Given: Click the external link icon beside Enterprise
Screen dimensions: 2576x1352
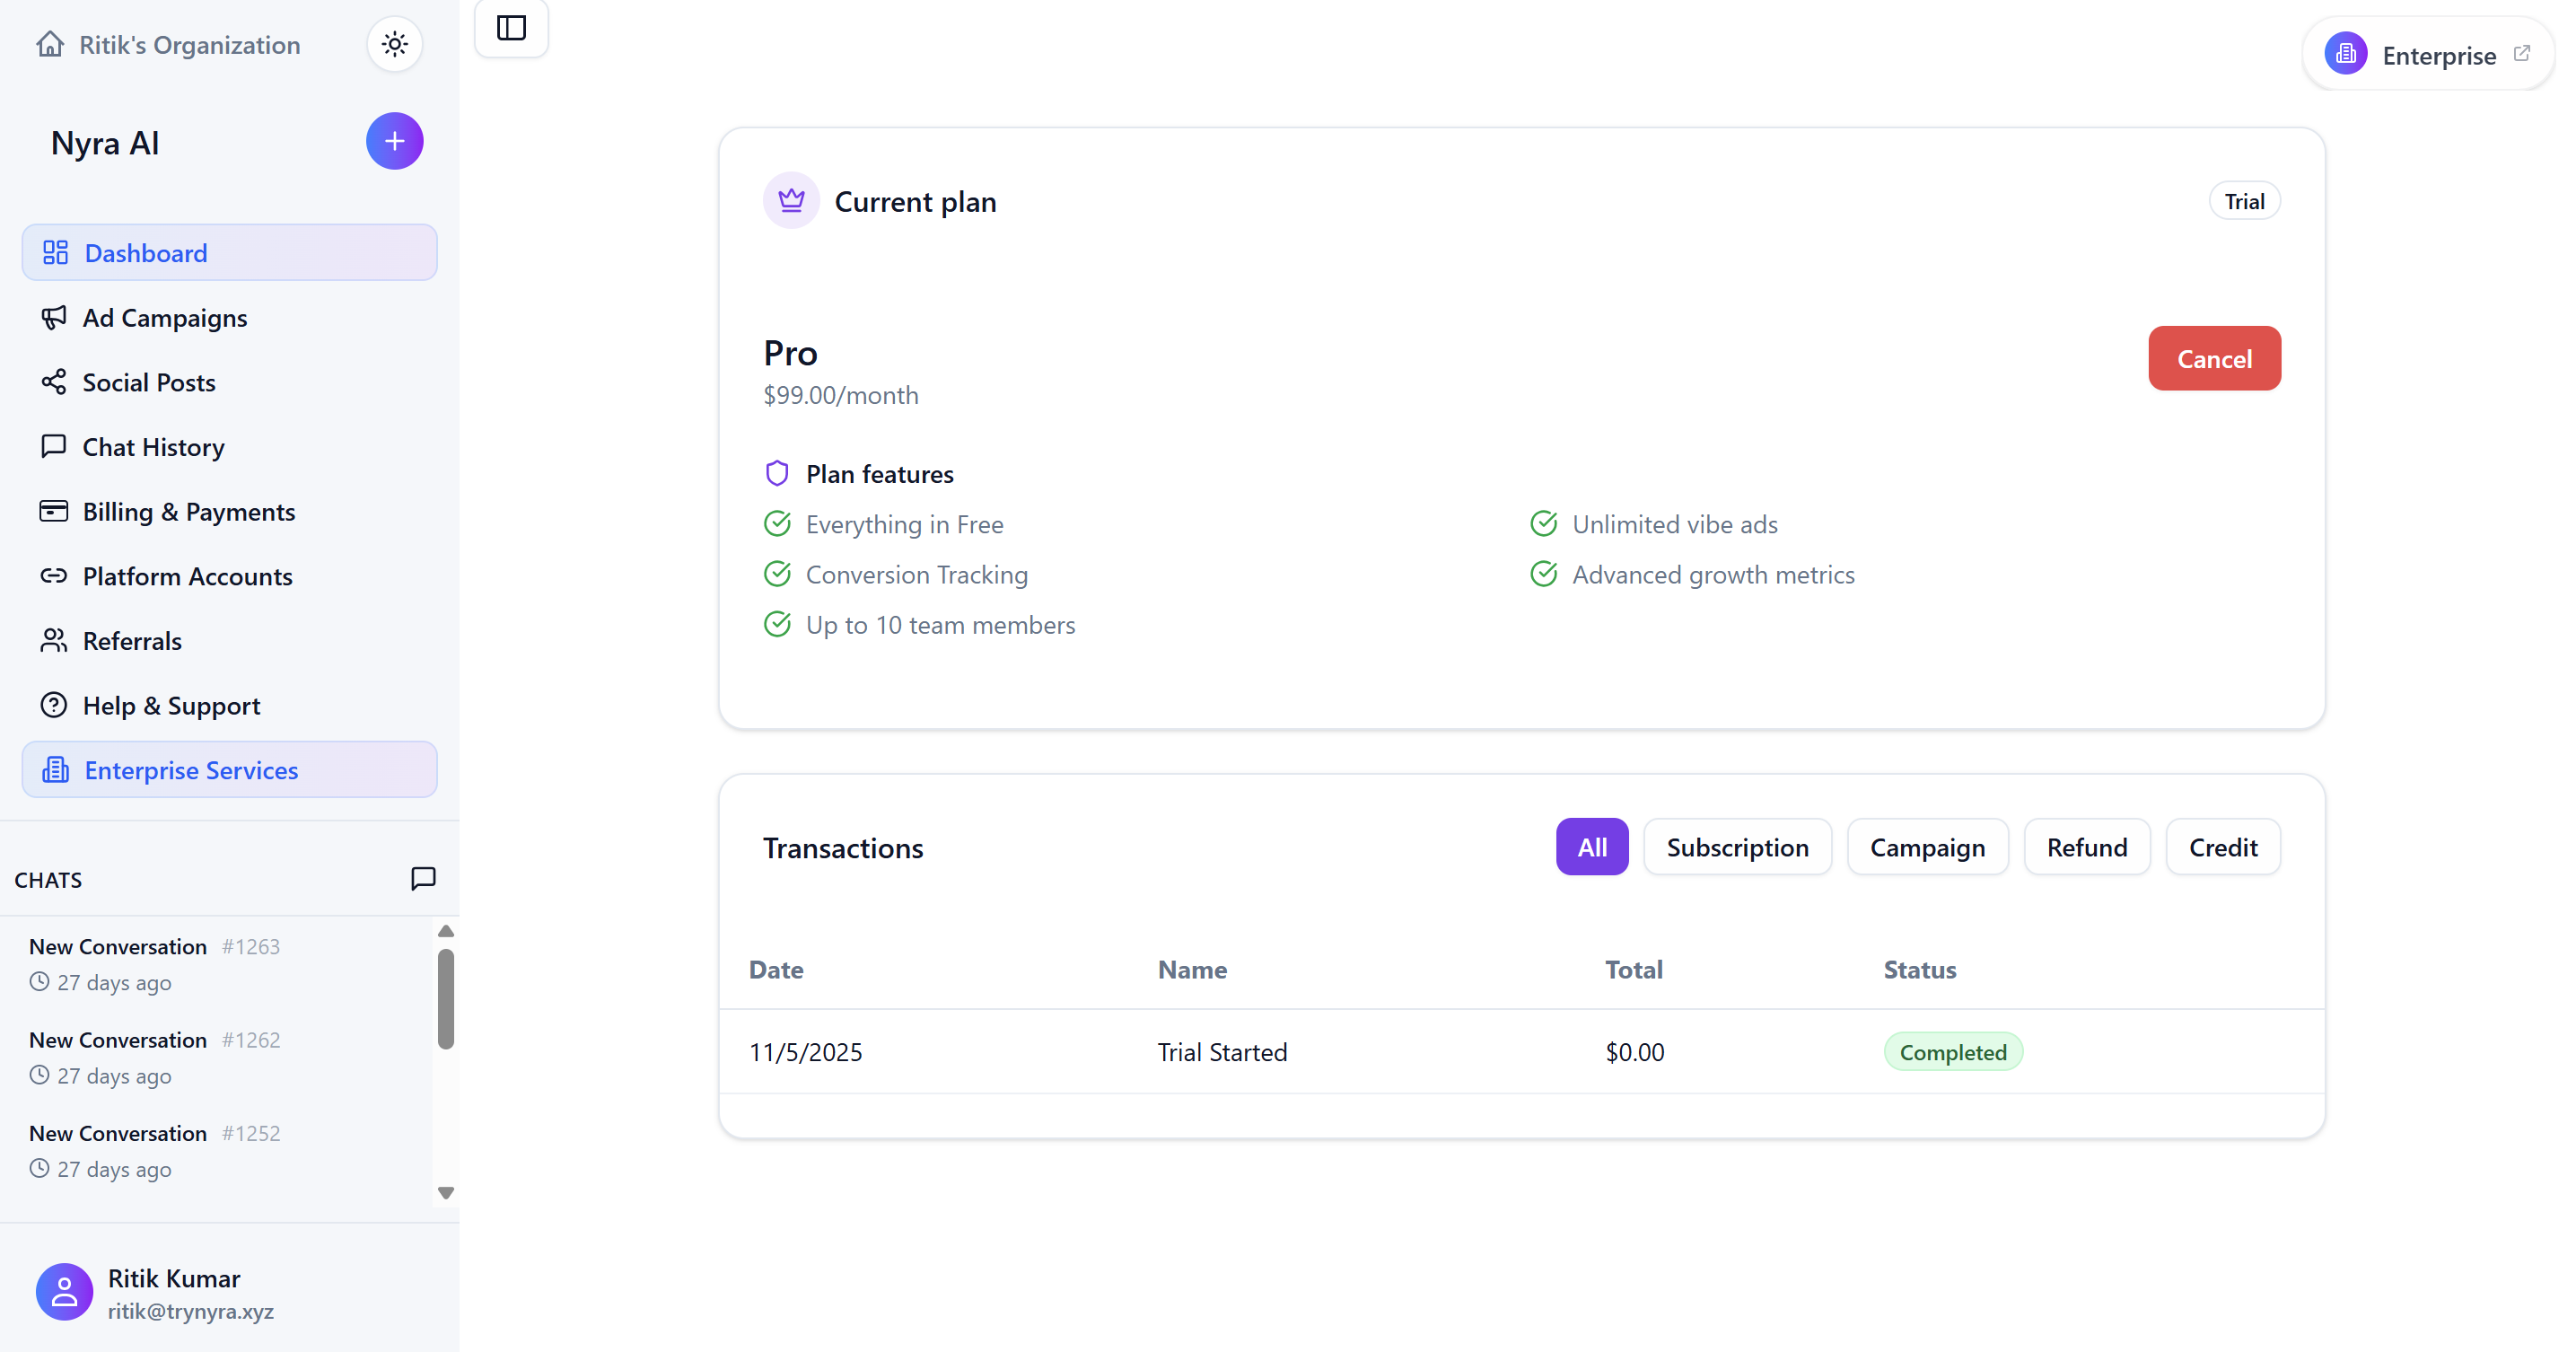Looking at the screenshot, I should (2522, 53).
